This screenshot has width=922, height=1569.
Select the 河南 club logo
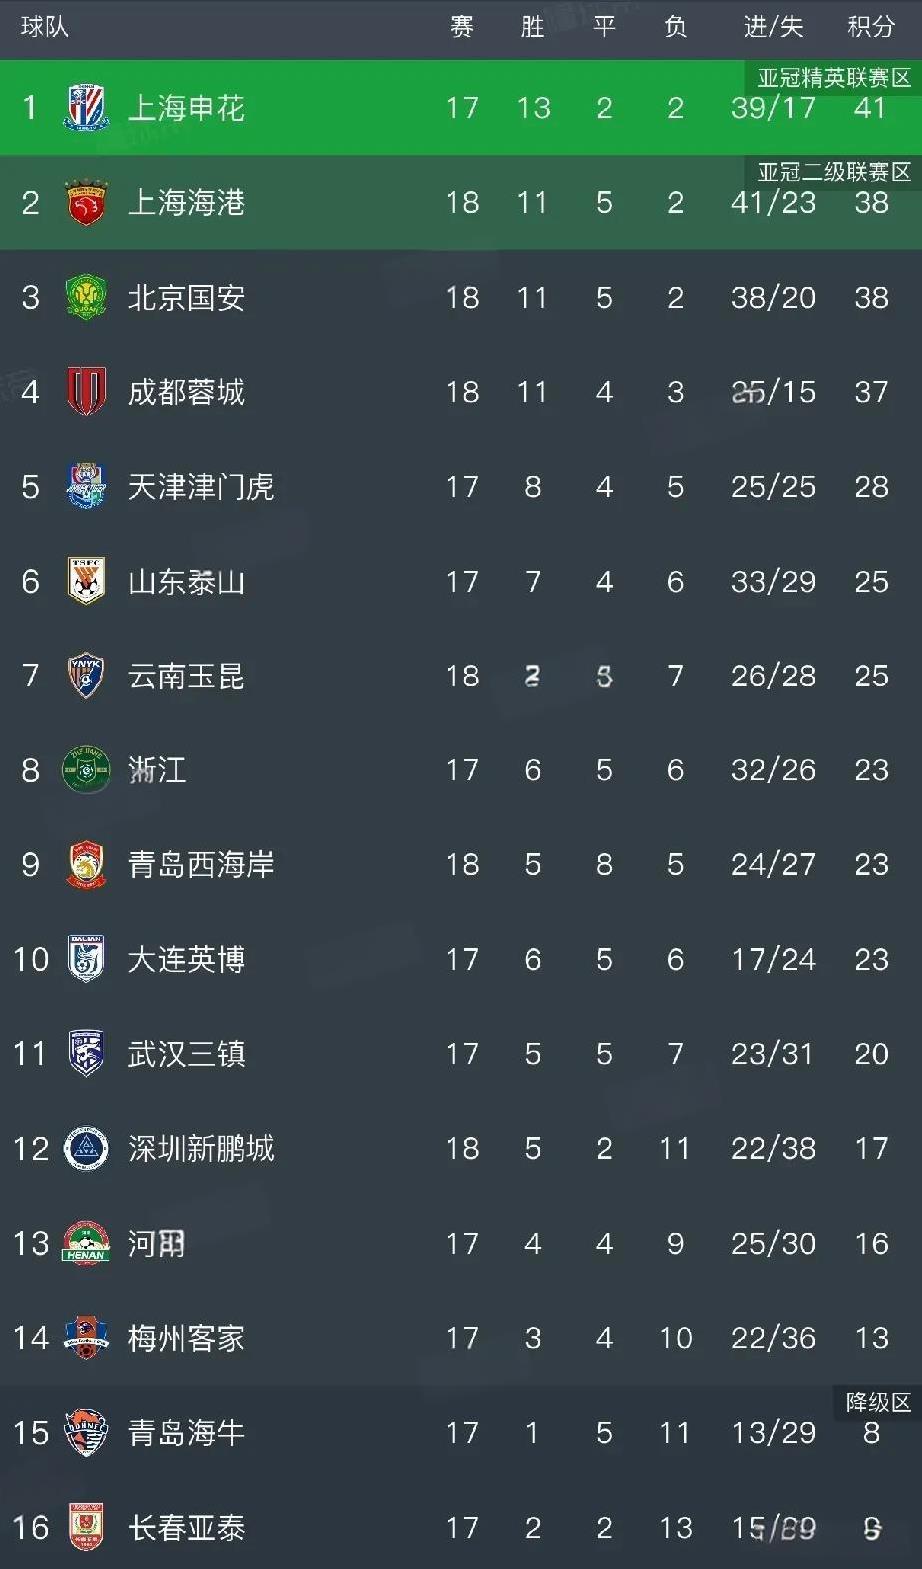86,1243
